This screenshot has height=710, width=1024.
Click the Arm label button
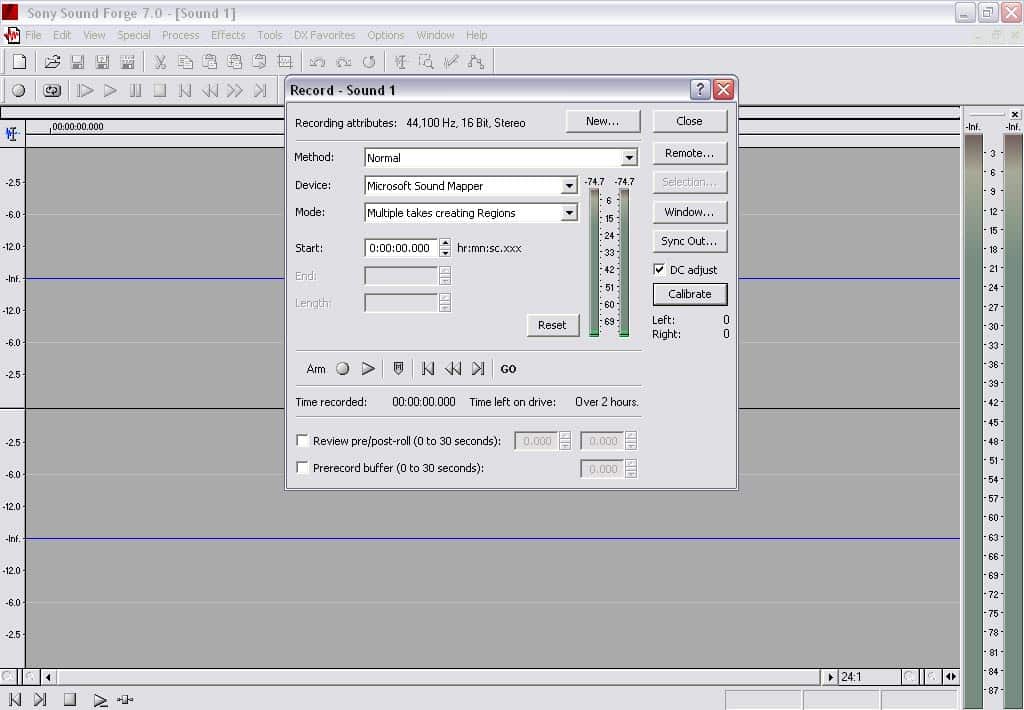[316, 369]
